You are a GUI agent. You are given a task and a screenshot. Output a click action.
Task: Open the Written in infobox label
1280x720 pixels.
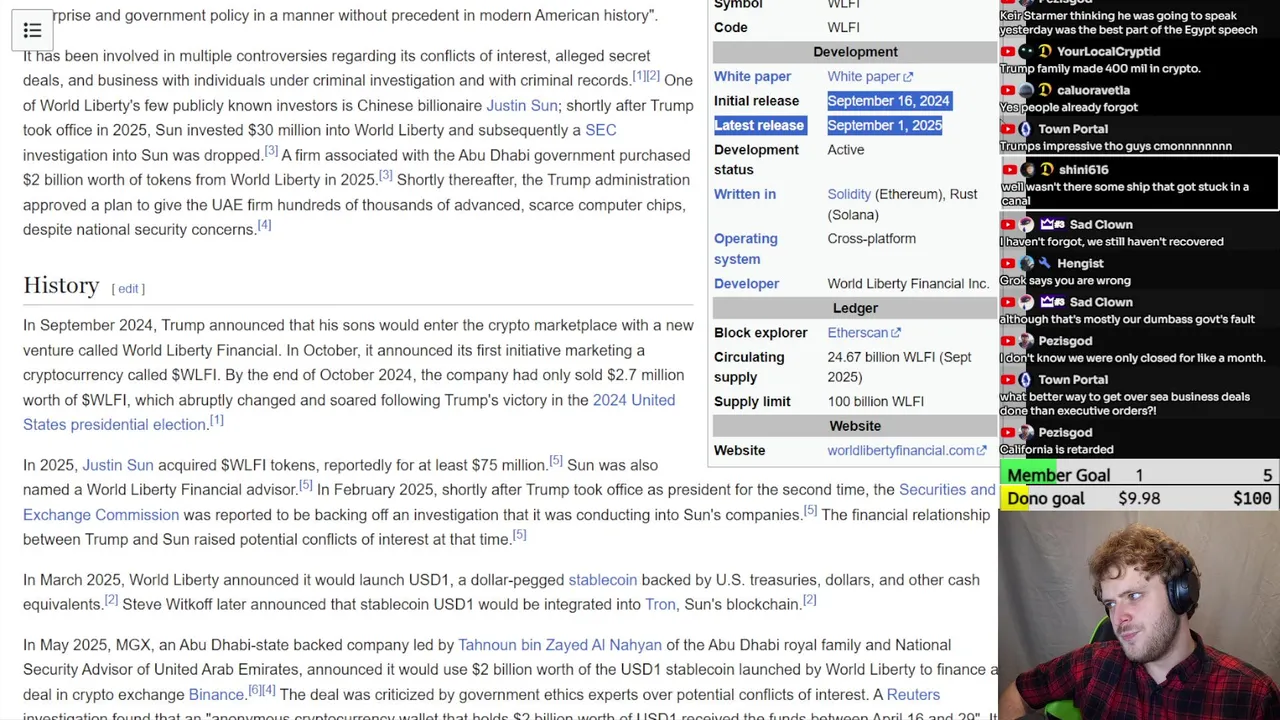point(745,195)
